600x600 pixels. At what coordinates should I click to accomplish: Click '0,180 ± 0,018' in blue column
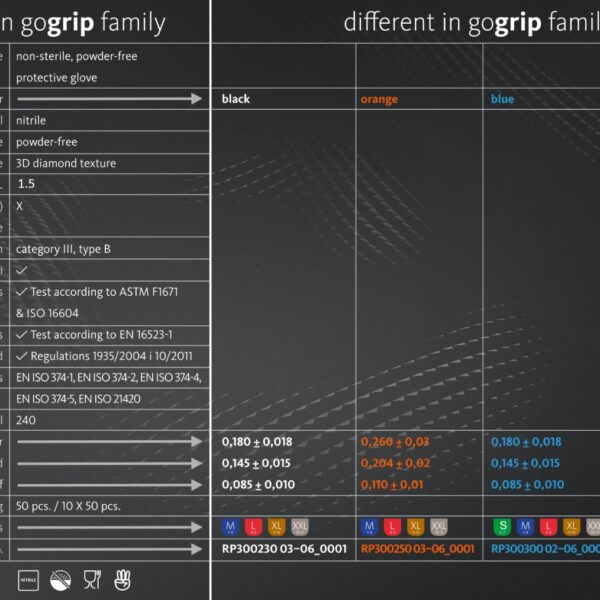pyautogui.click(x=526, y=442)
